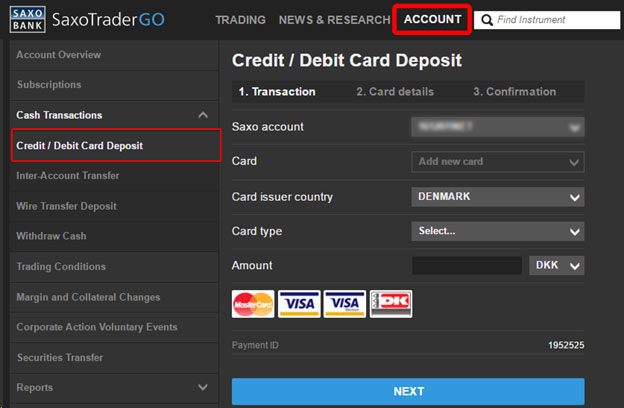Image resolution: width=624 pixels, height=408 pixels.
Task: Open Margin and Collateral Changes
Action: click(114, 297)
